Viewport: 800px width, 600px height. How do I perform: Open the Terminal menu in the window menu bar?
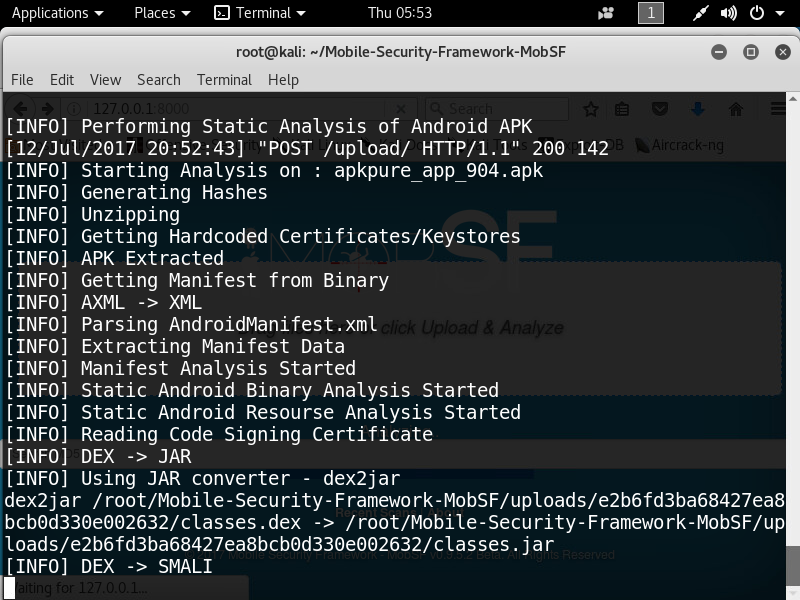point(224,80)
